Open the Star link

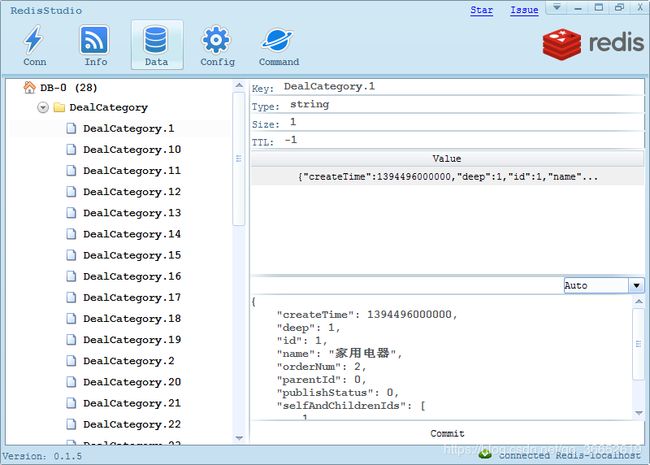[481, 10]
